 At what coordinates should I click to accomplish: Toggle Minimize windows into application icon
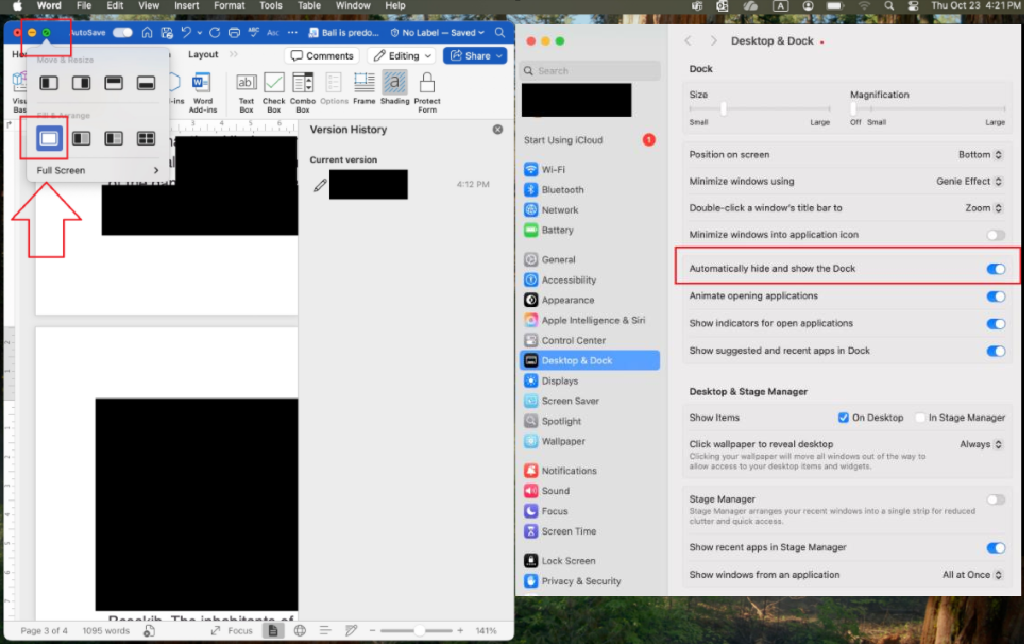(995, 235)
